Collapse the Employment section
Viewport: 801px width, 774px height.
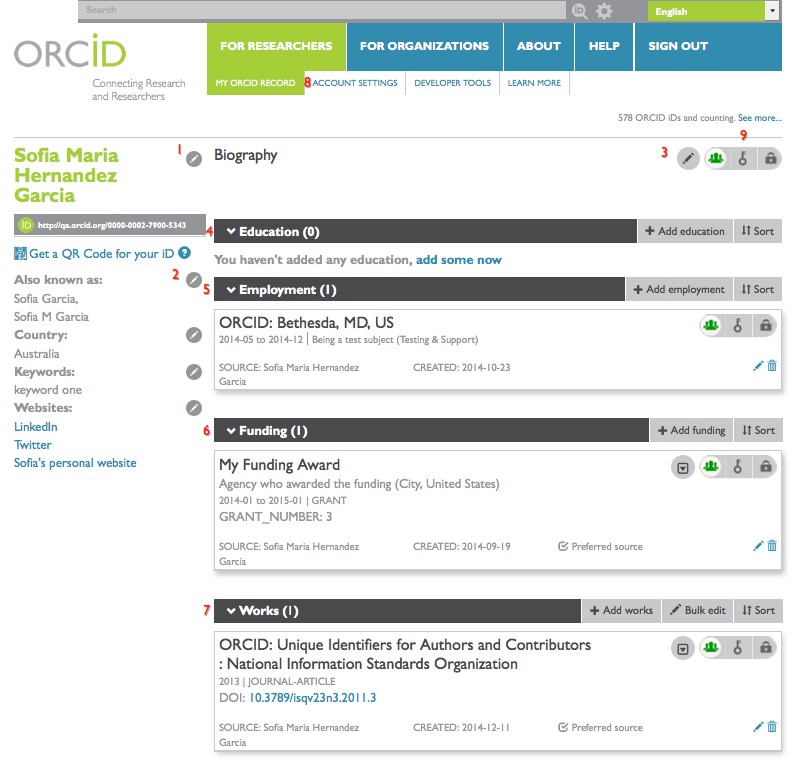click(x=231, y=290)
